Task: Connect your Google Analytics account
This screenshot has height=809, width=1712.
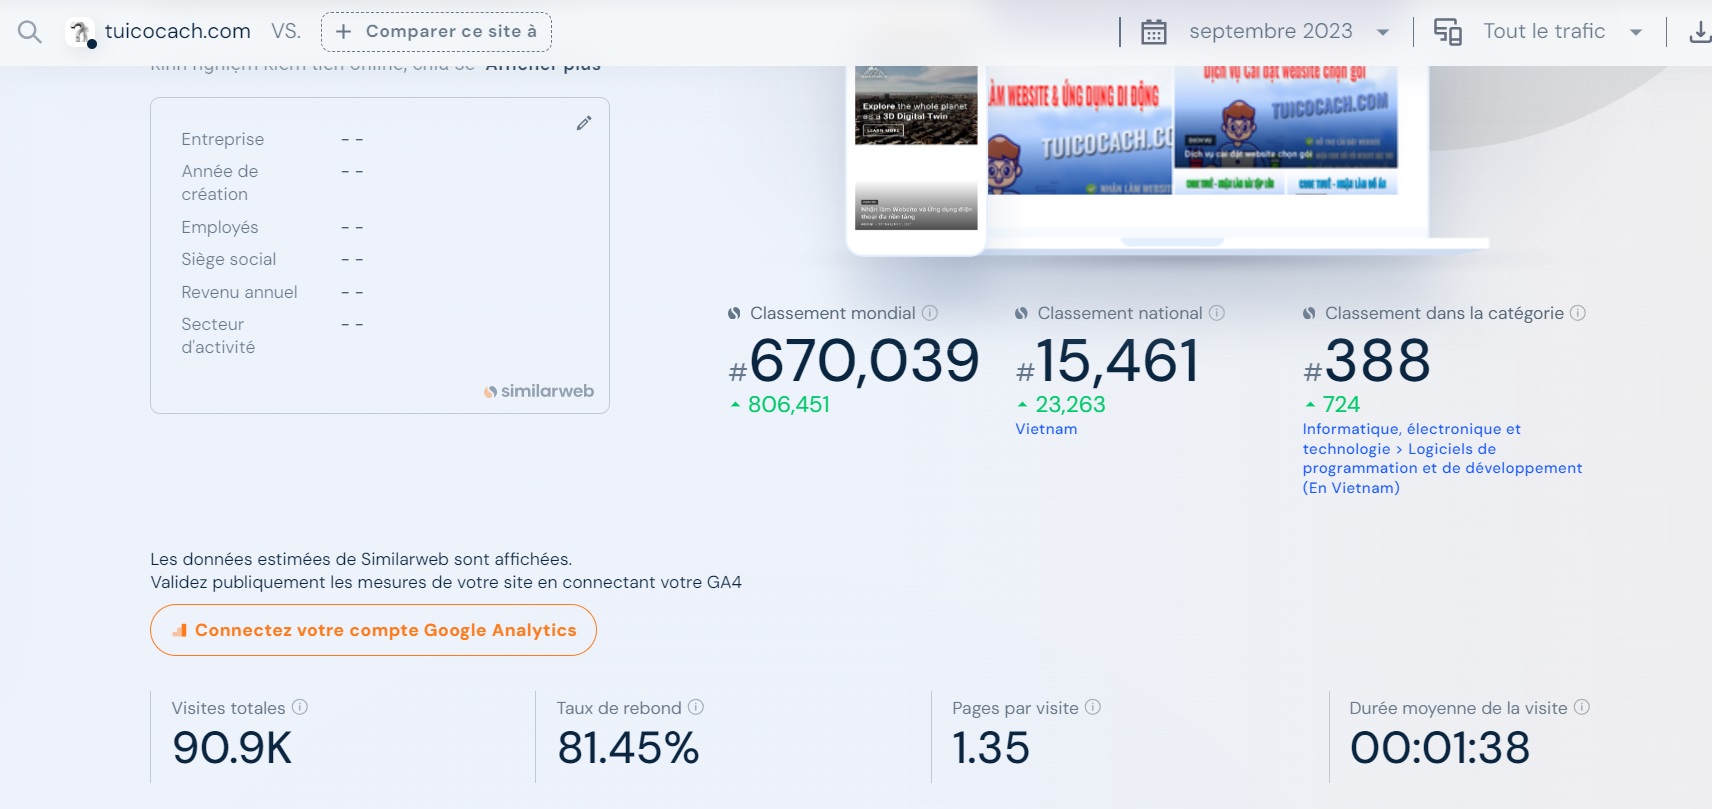Action: pos(373,630)
